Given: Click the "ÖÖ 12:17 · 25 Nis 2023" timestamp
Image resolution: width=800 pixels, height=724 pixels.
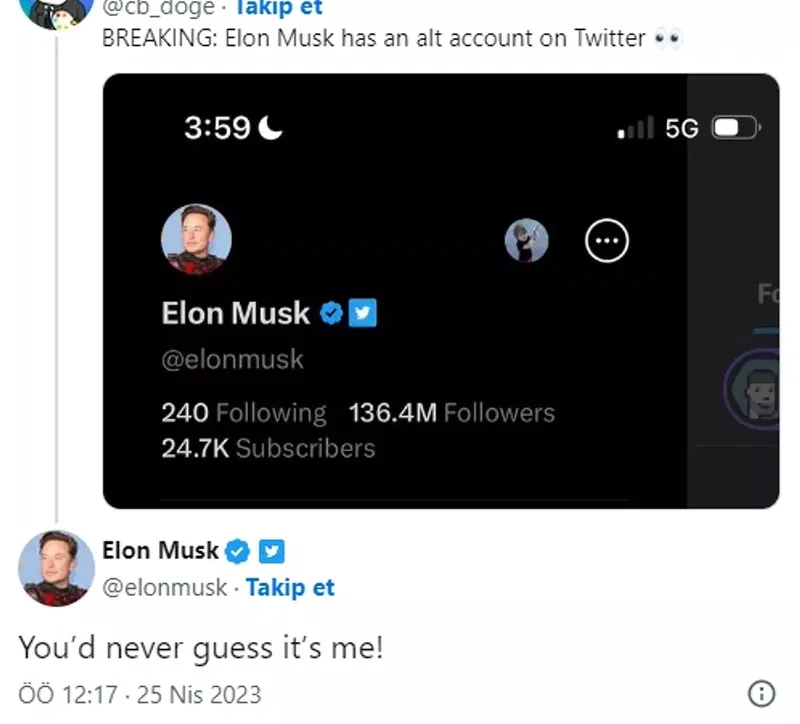Looking at the screenshot, I should 140,693.
